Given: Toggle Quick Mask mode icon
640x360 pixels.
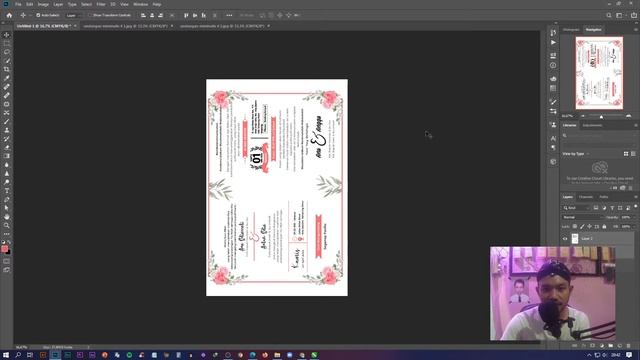Looking at the screenshot, I should (7, 261).
